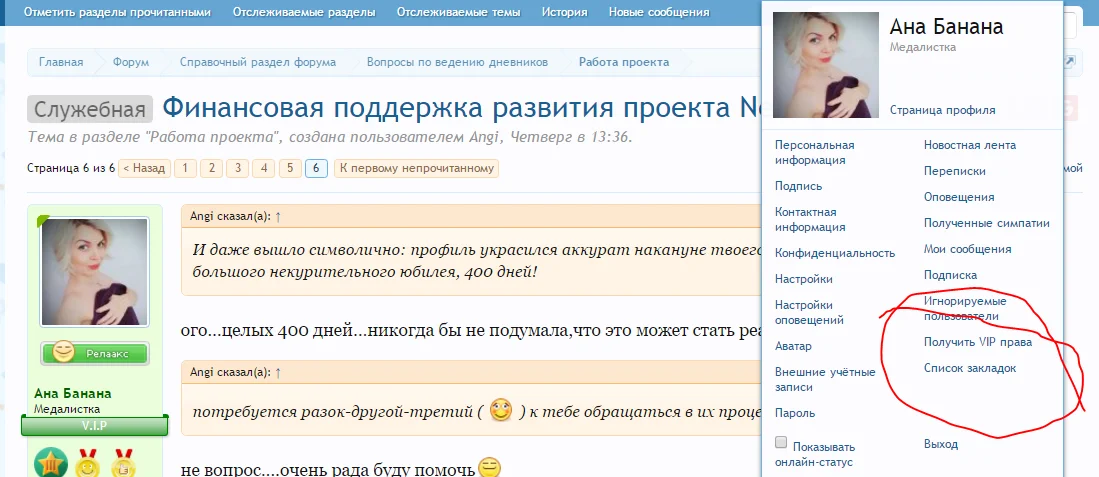The height and width of the screenshot is (477, 1099).
Task: Go to page 4 of the thread
Action: click(264, 168)
